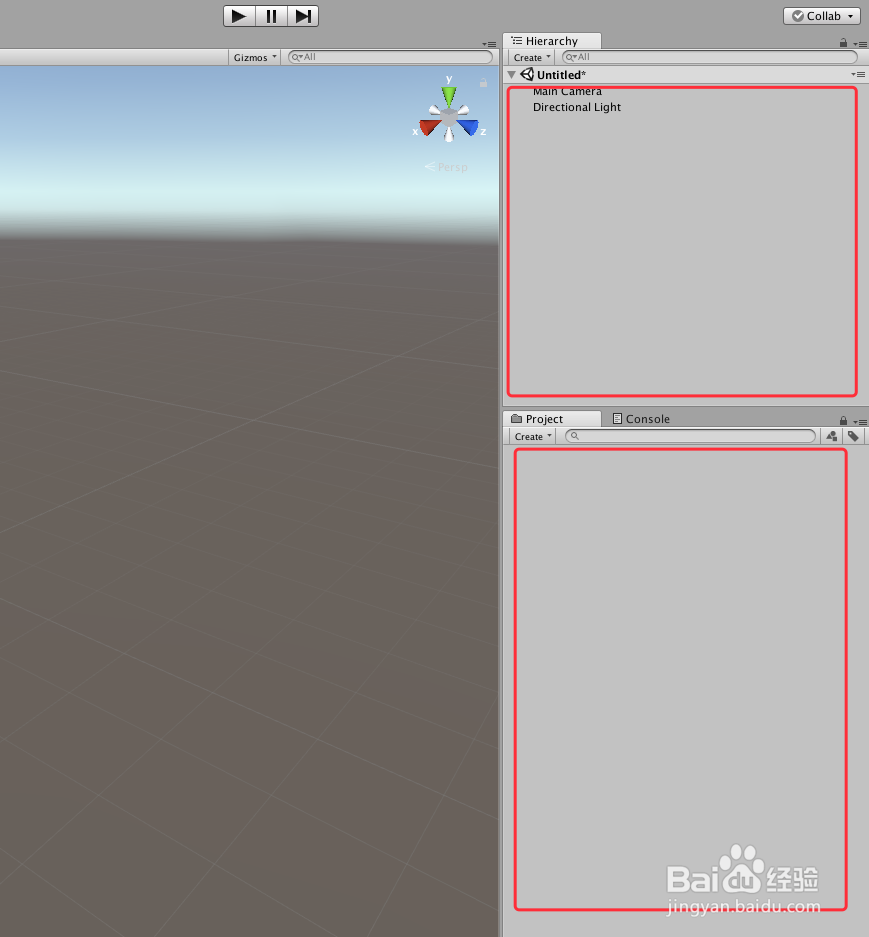Open the Gizmos dropdown in Scene view
This screenshot has width=869, height=937.
pyautogui.click(x=253, y=57)
